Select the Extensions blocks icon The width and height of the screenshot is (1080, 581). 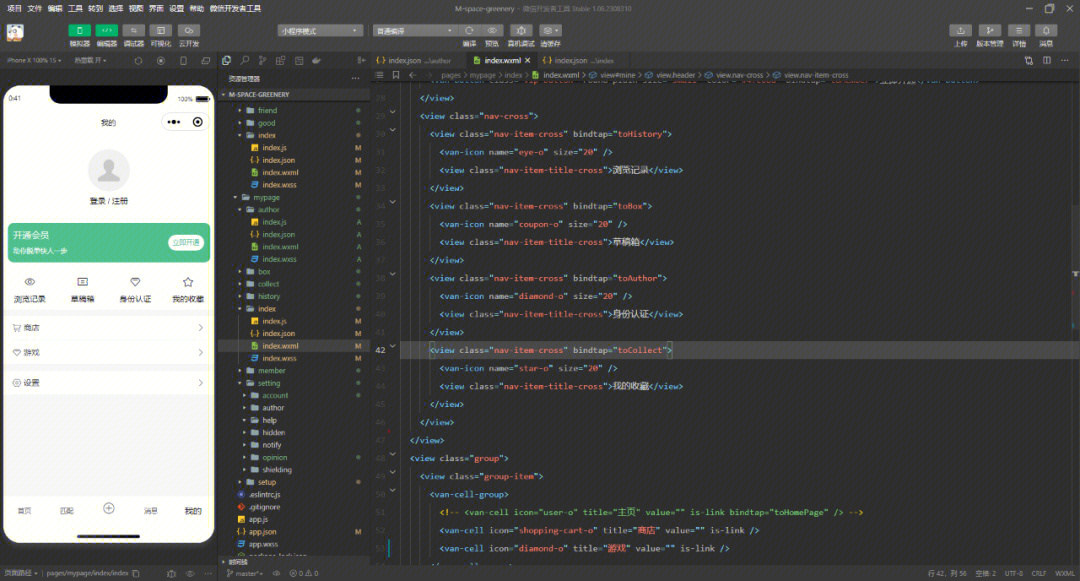coord(280,61)
